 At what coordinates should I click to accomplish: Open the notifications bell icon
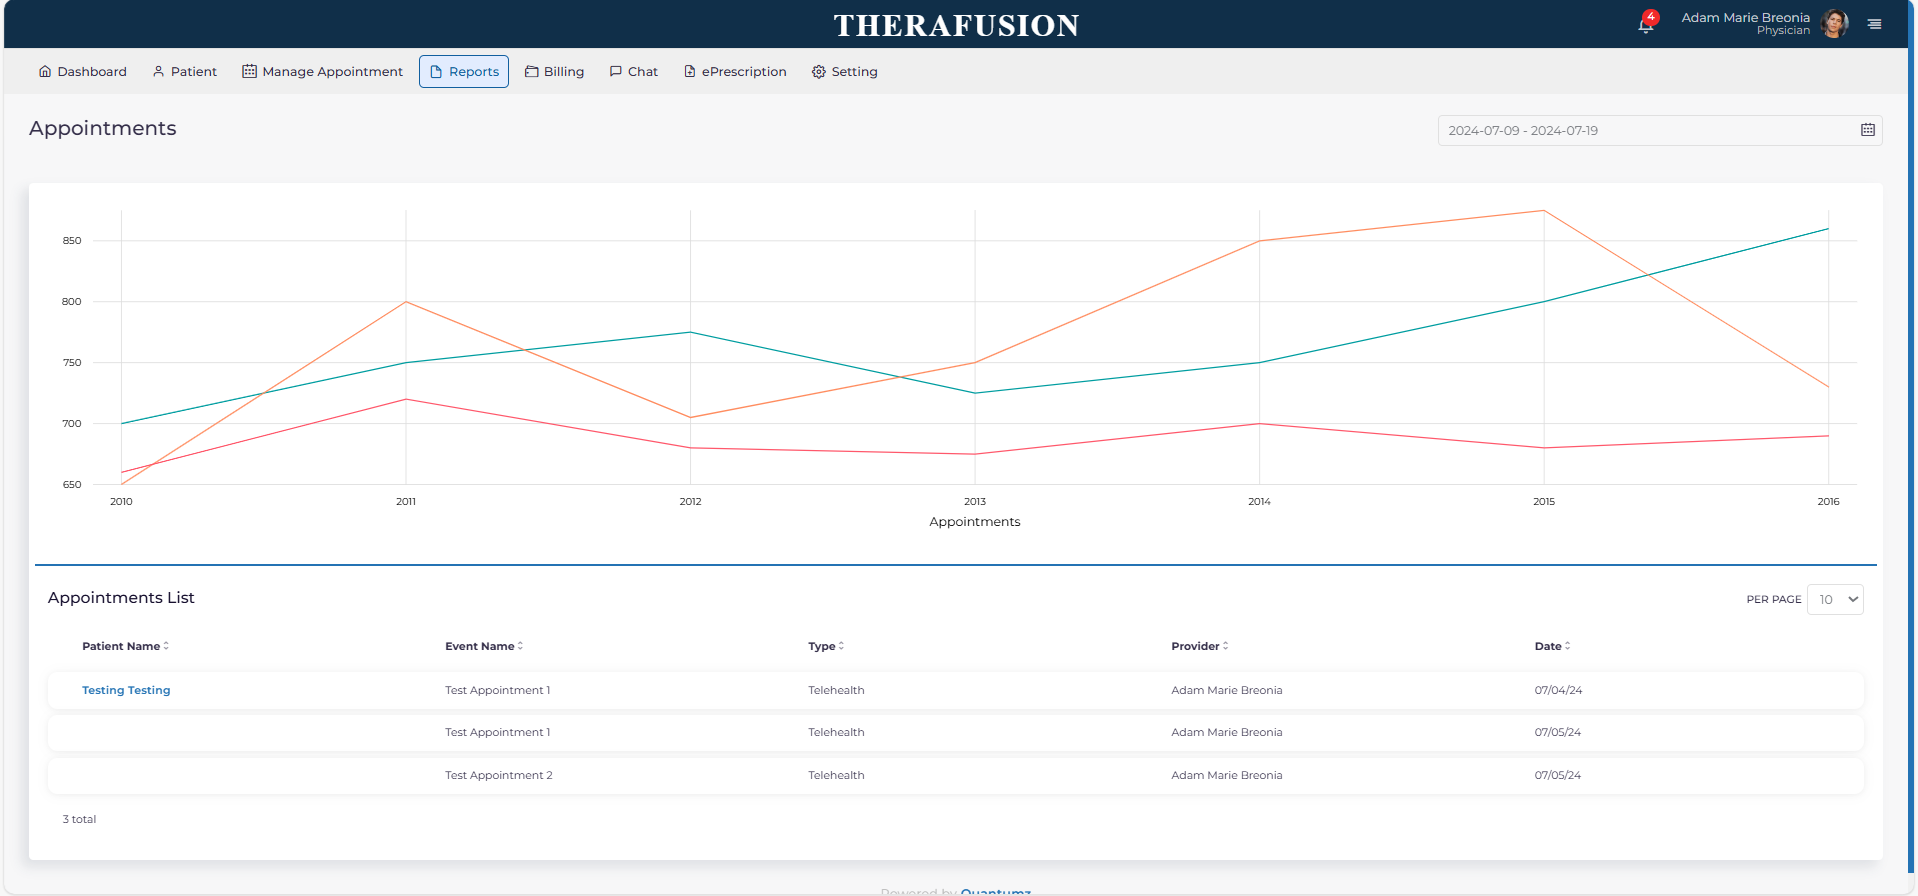pos(1645,24)
